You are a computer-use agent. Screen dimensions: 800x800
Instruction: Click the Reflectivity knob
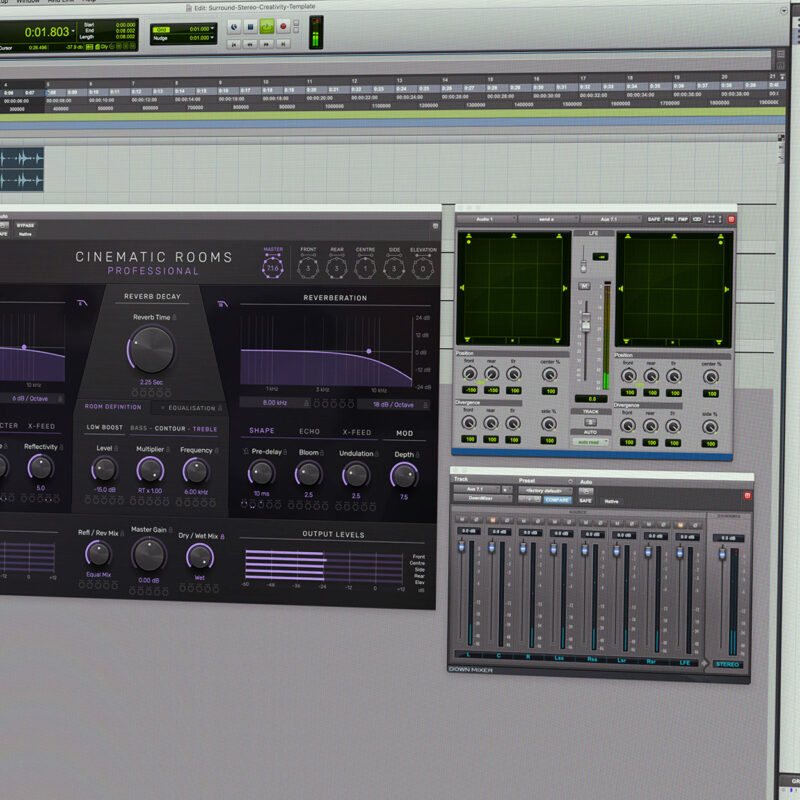point(40,467)
